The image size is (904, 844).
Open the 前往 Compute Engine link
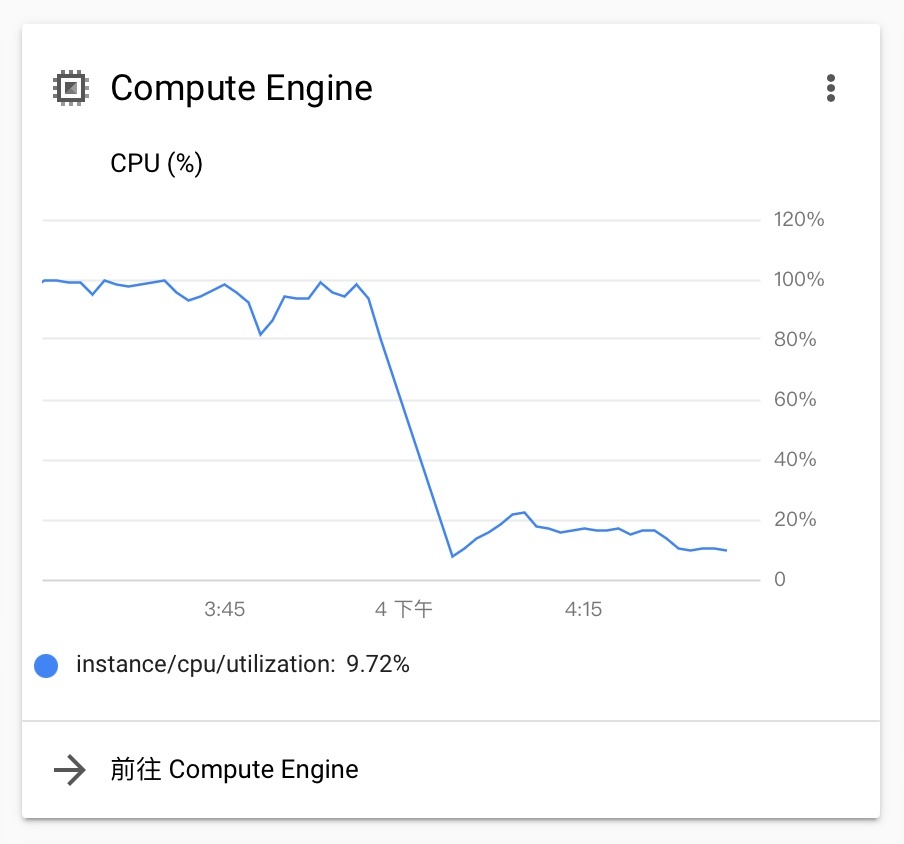234,770
